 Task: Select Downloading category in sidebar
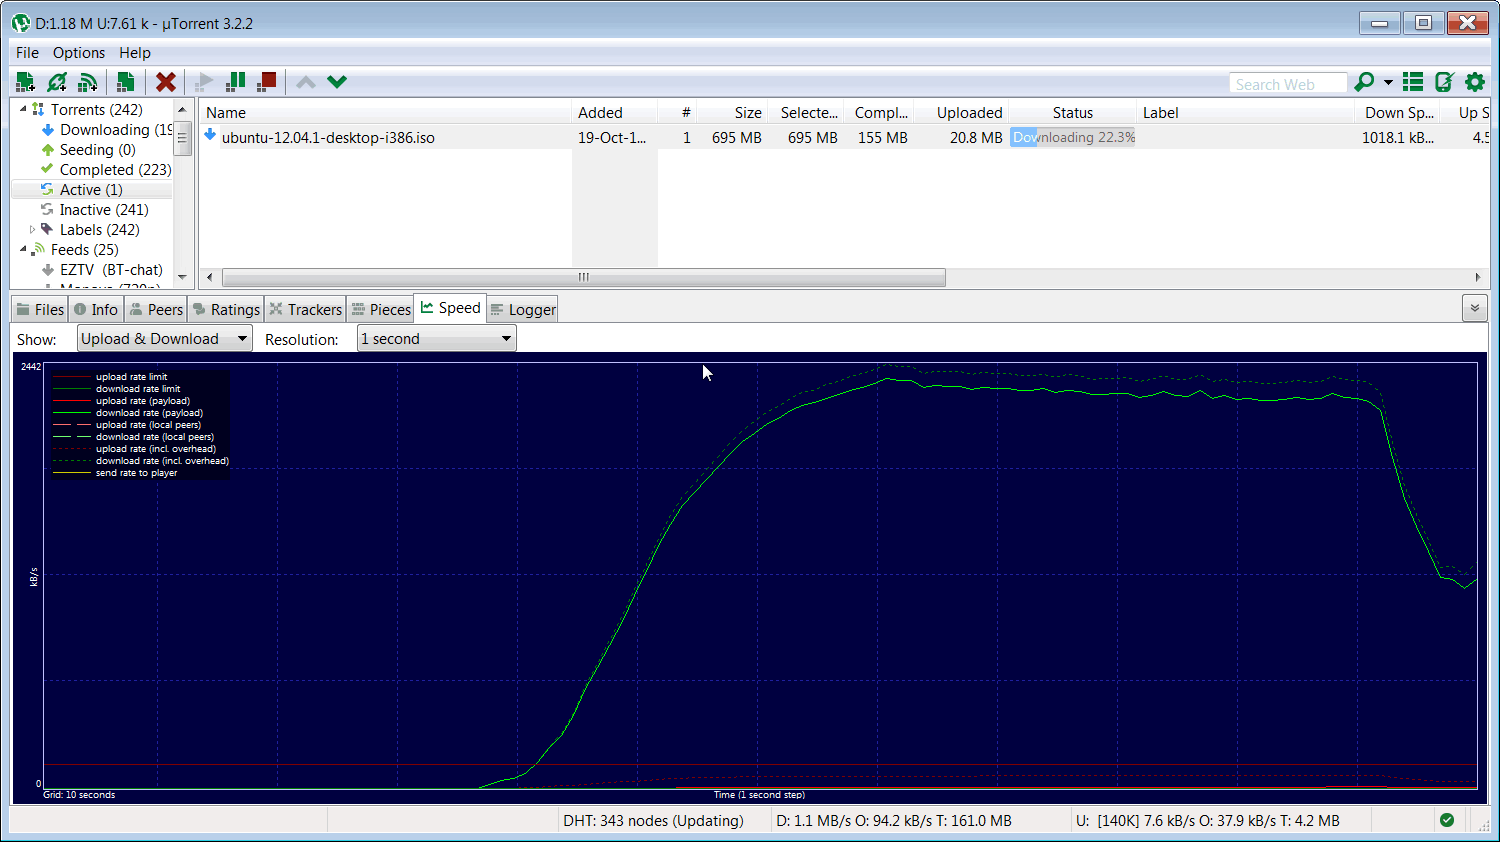[x=116, y=130]
